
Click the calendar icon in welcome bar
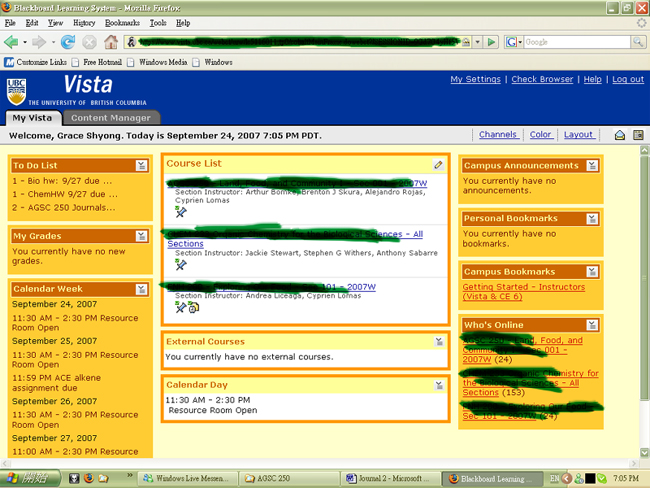[x=638, y=135]
